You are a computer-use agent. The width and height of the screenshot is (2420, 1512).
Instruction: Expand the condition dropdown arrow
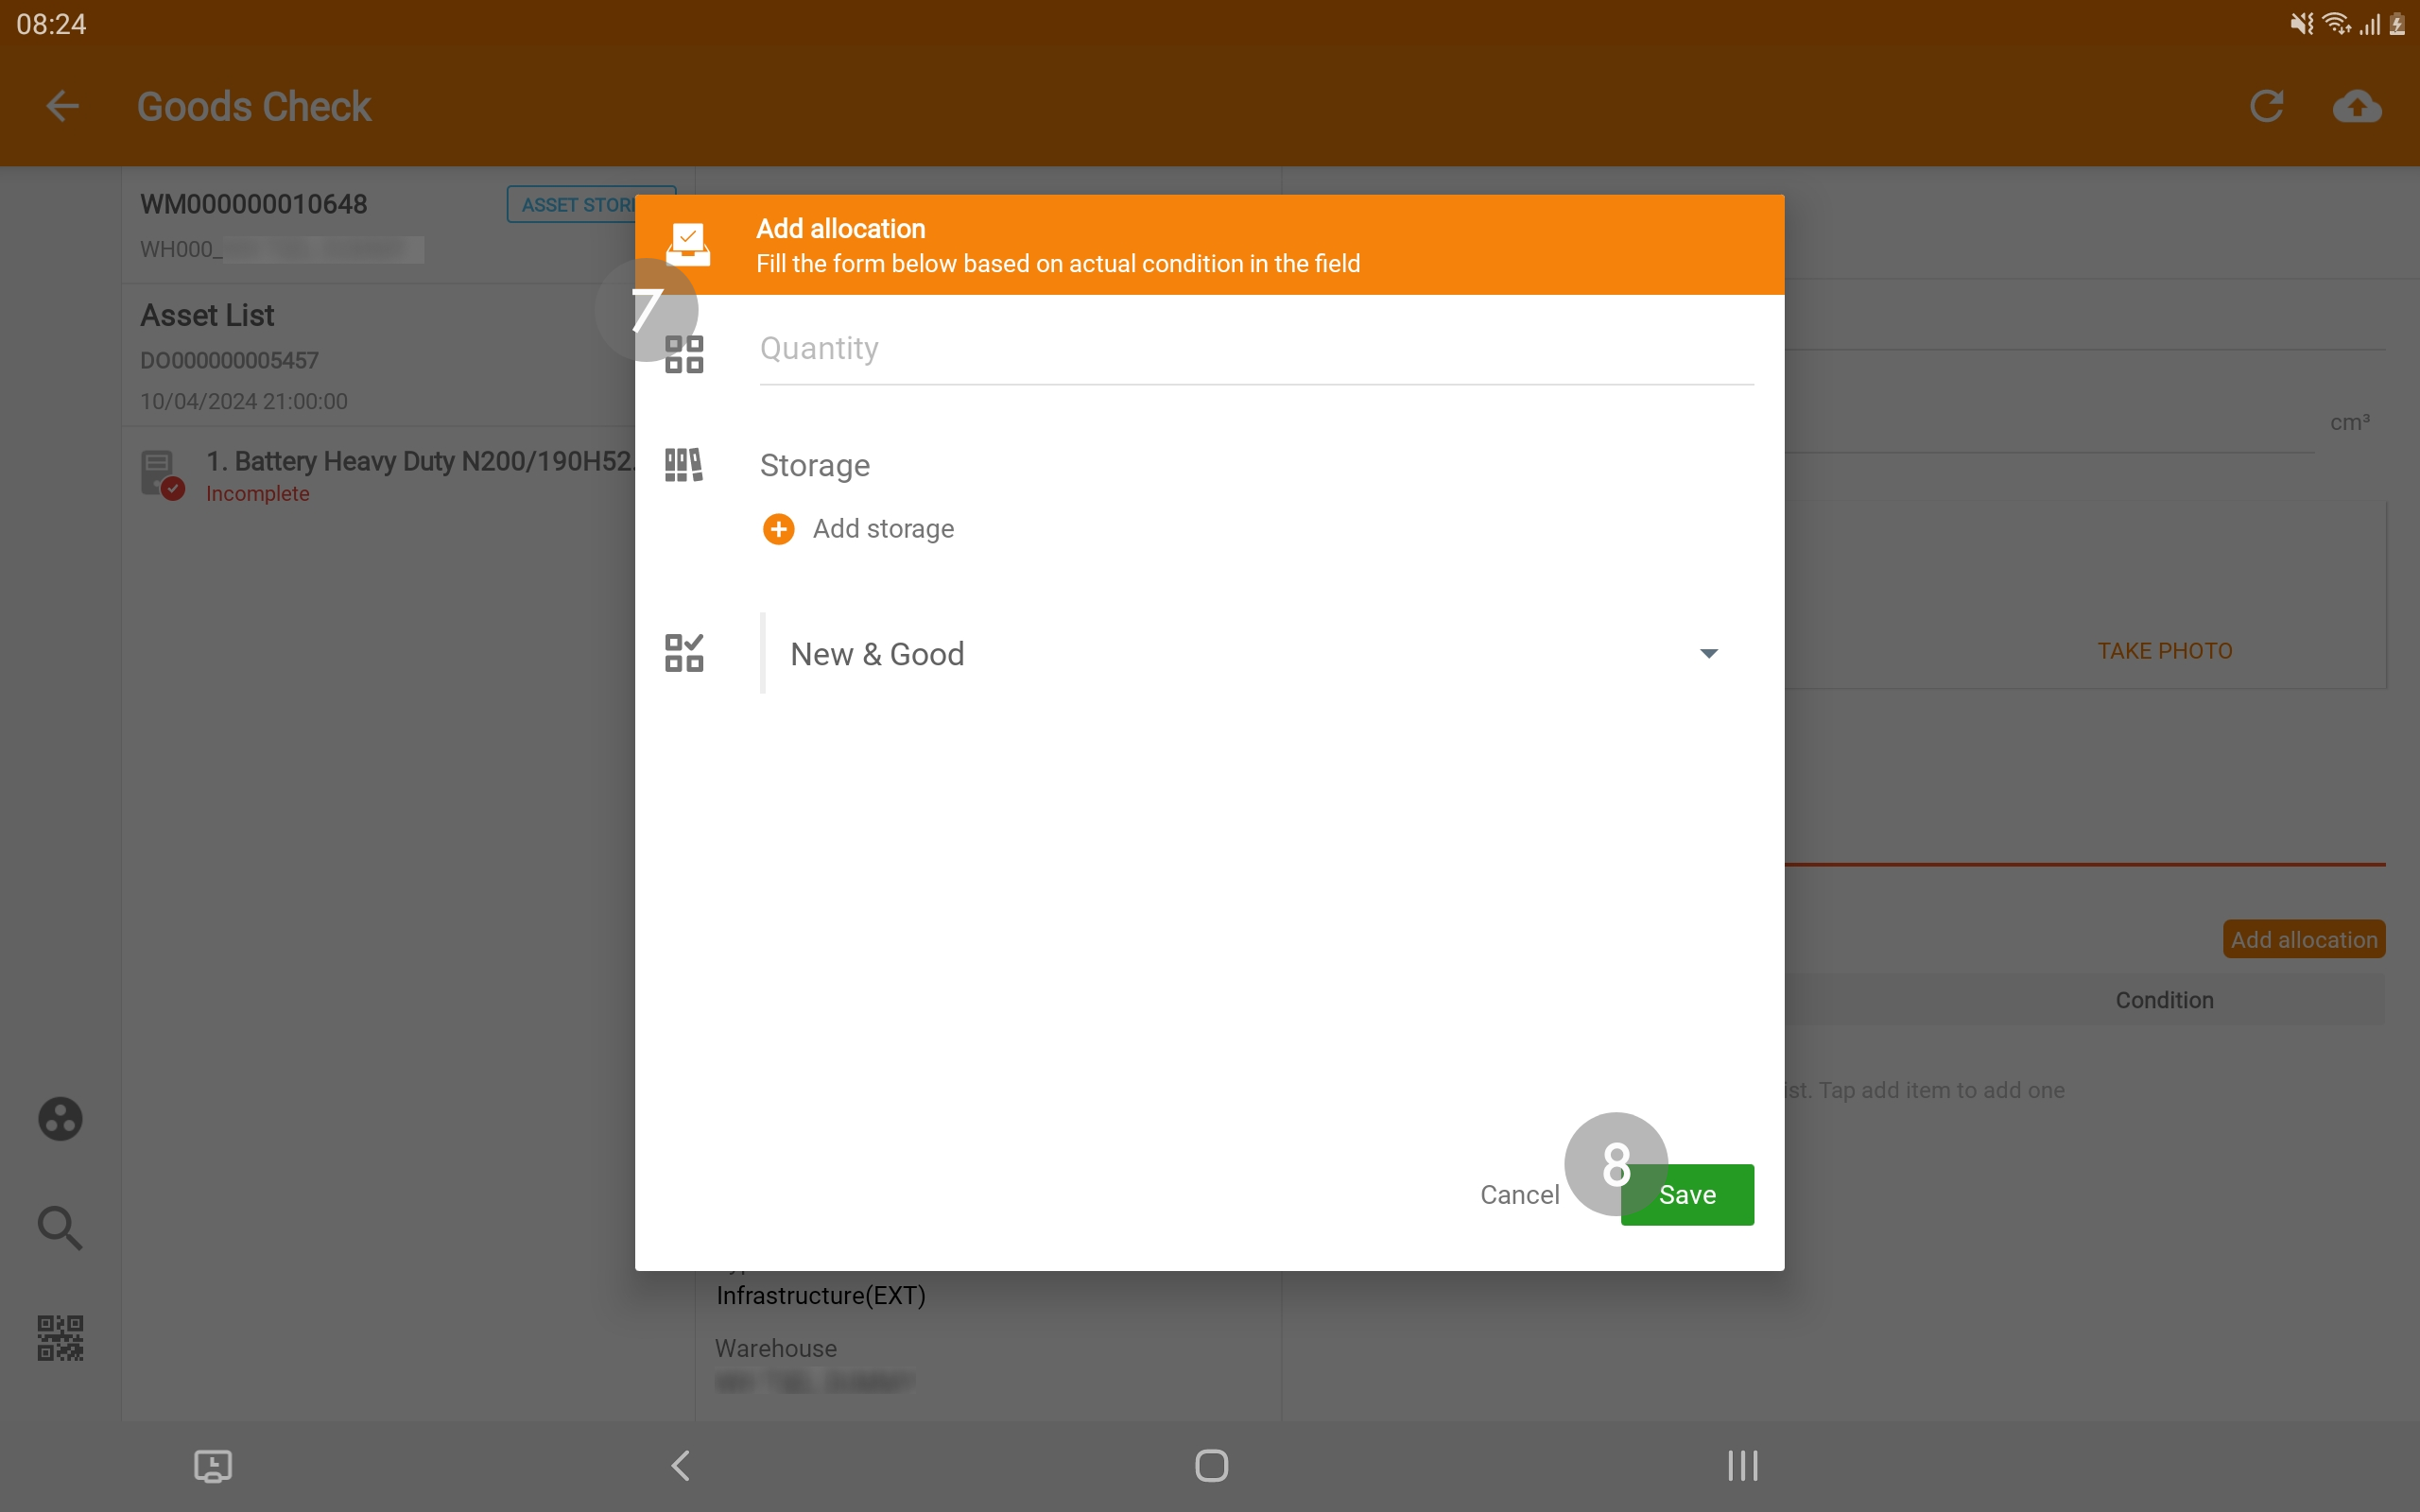click(1708, 654)
